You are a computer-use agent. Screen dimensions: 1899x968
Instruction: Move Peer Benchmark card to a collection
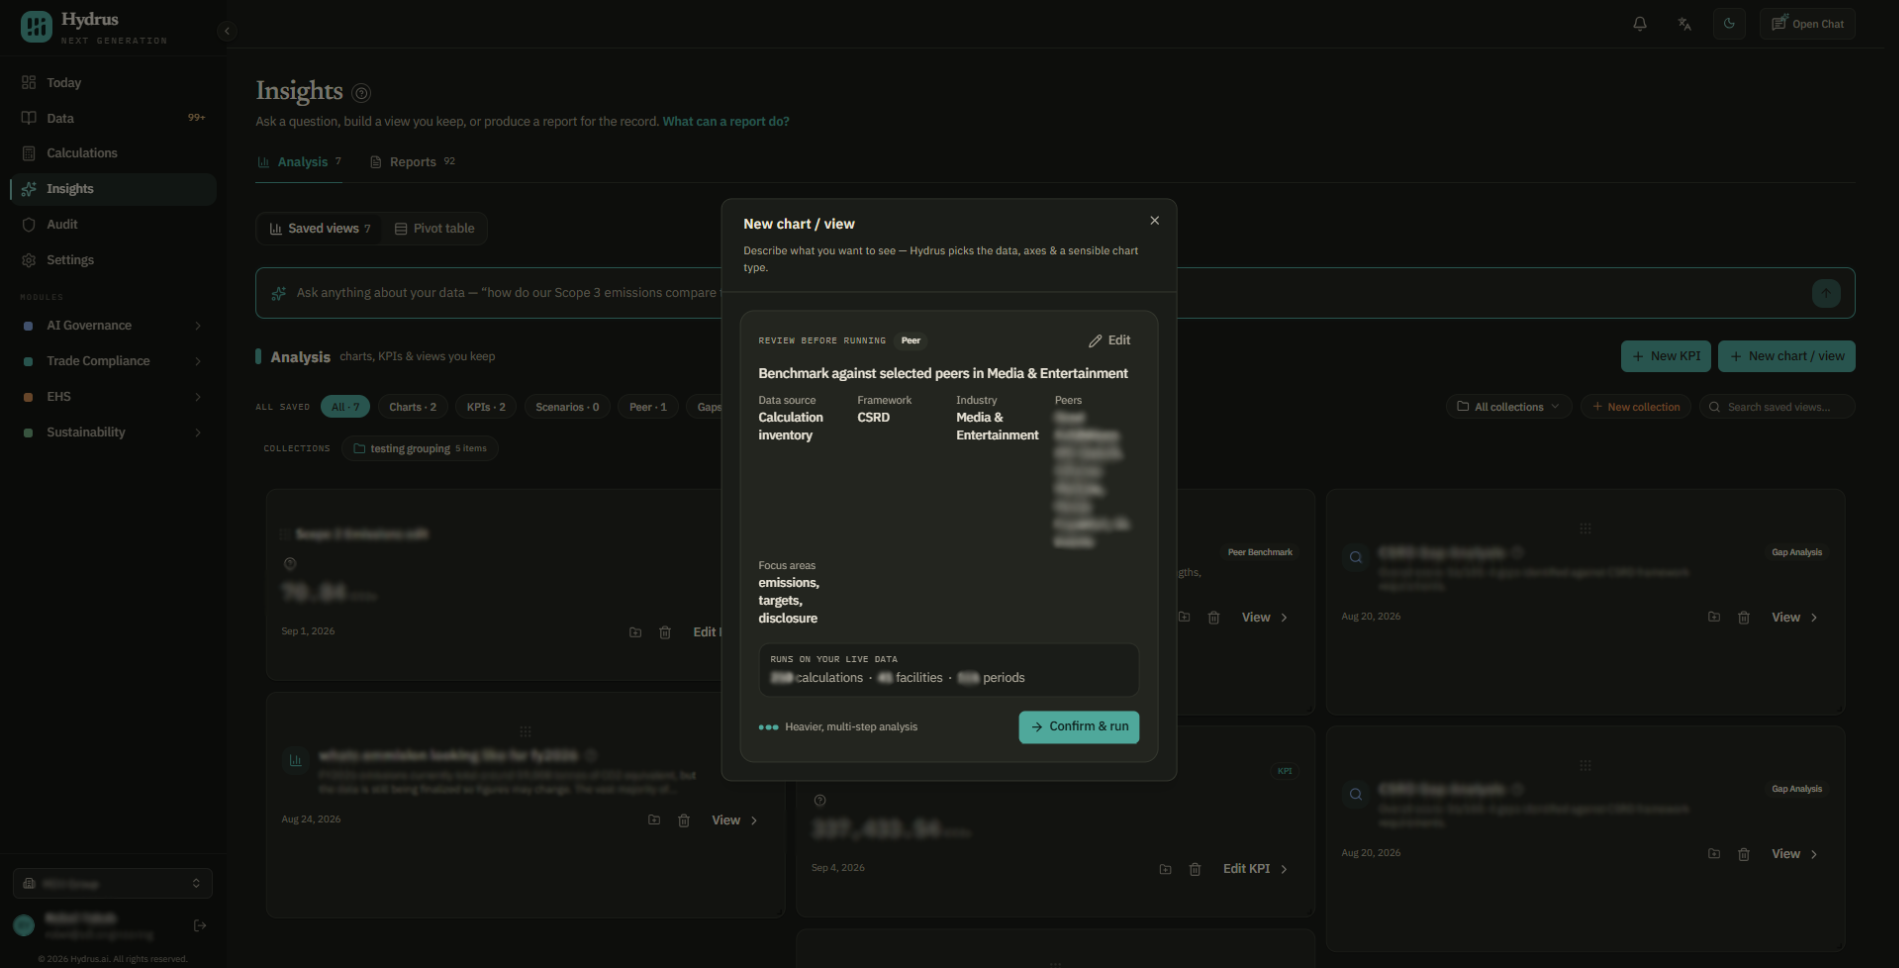(x=1184, y=617)
